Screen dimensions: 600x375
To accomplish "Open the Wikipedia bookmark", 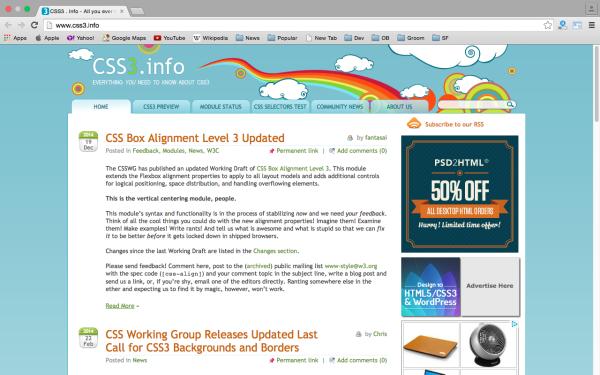I will pos(210,38).
